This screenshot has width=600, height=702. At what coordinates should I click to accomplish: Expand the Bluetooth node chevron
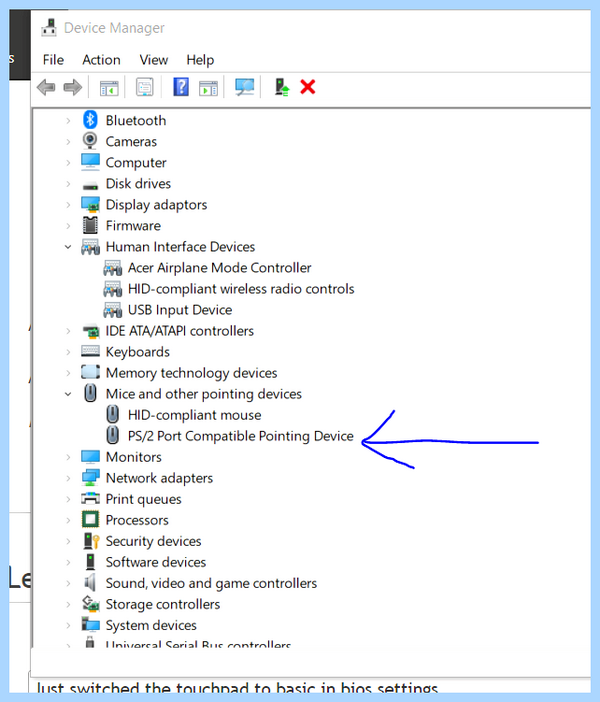coord(68,120)
